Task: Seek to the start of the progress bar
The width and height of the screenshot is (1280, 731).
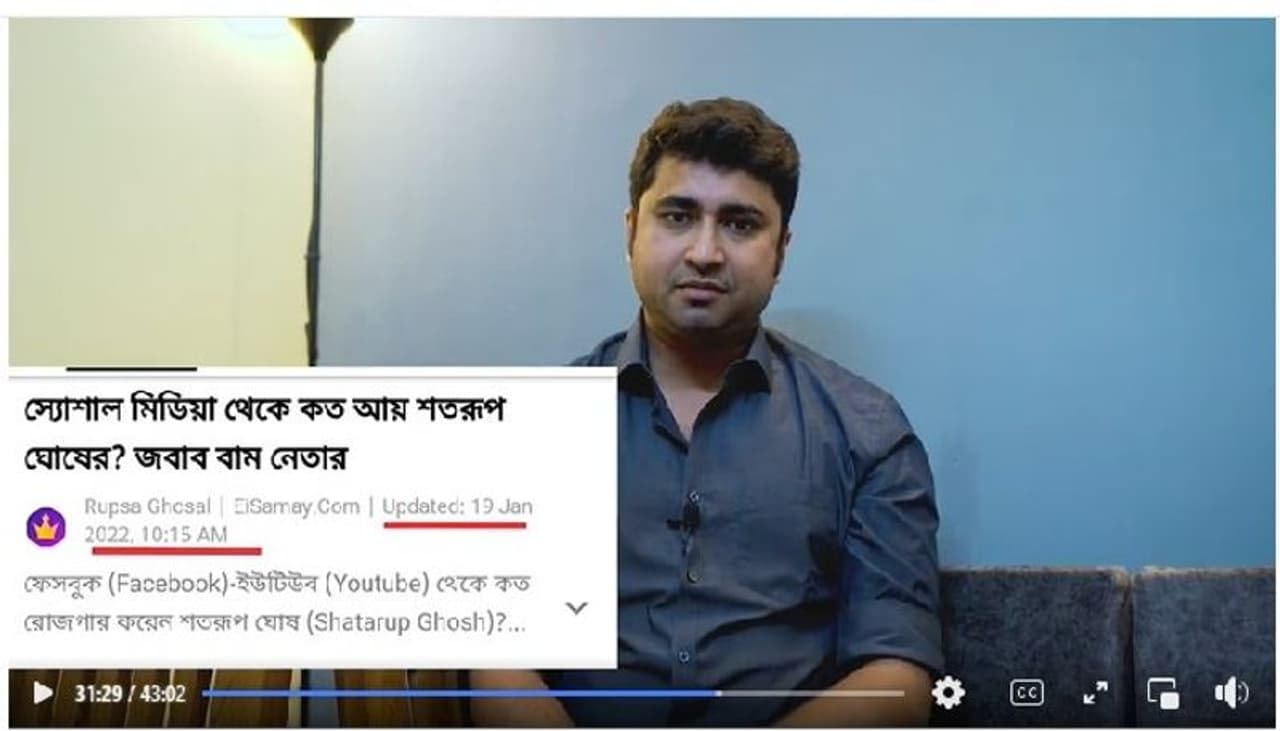Action: tap(207, 693)
